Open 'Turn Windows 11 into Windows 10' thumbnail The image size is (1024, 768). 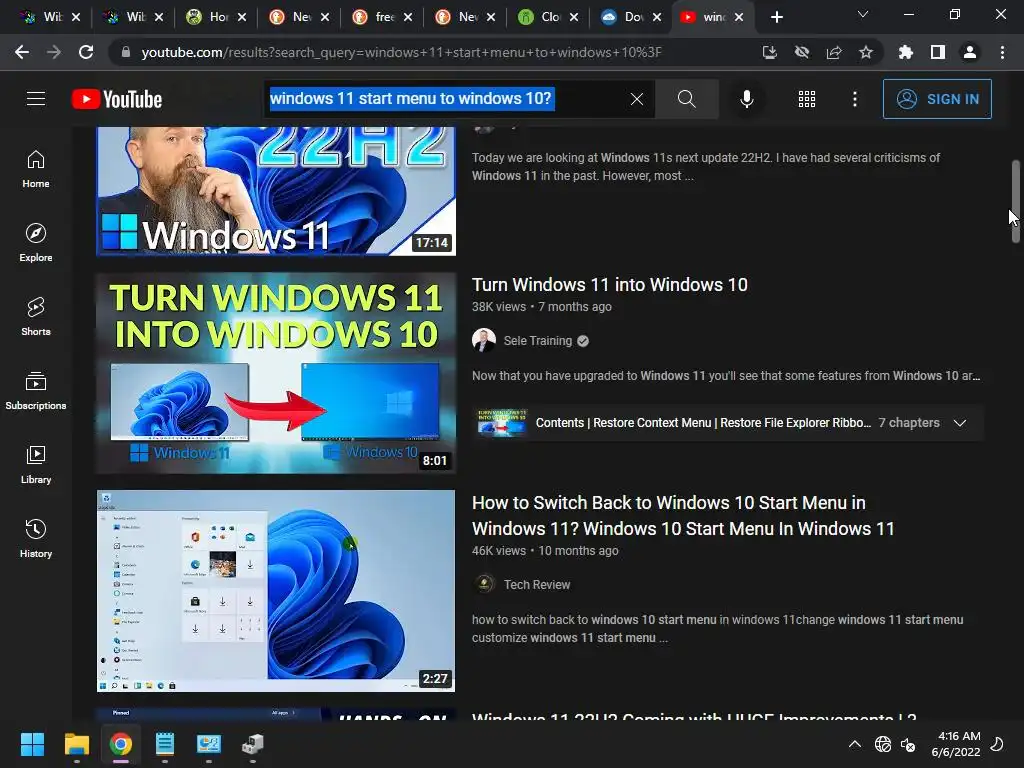coord(276,373)
